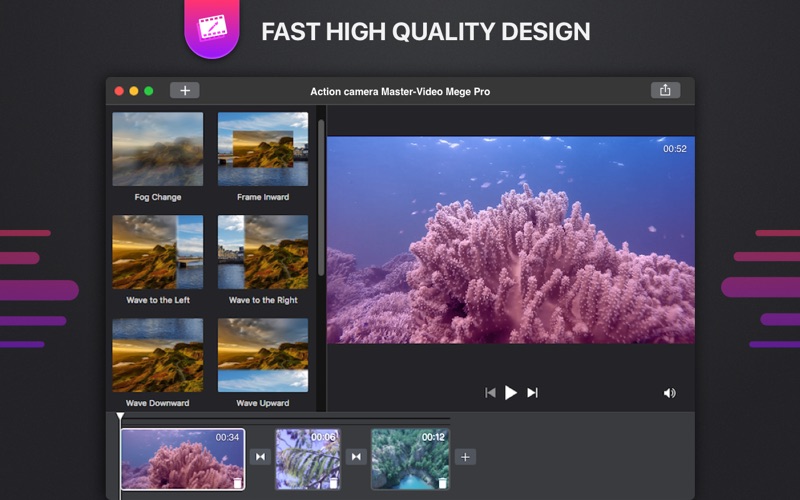
Task: Click the video preview area
Action: 510,240
